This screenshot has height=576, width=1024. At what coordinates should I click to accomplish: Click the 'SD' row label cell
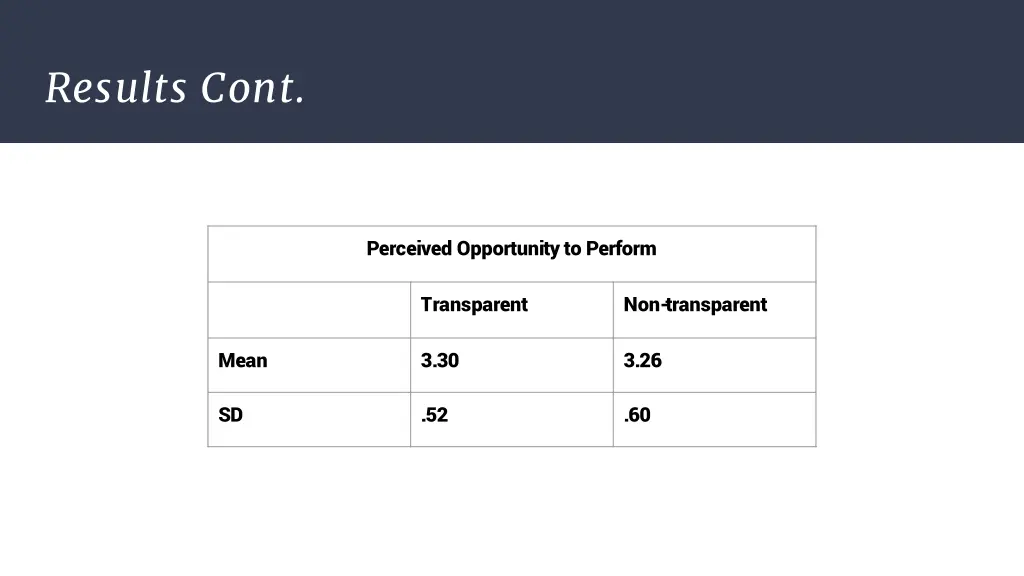(309, 419)
